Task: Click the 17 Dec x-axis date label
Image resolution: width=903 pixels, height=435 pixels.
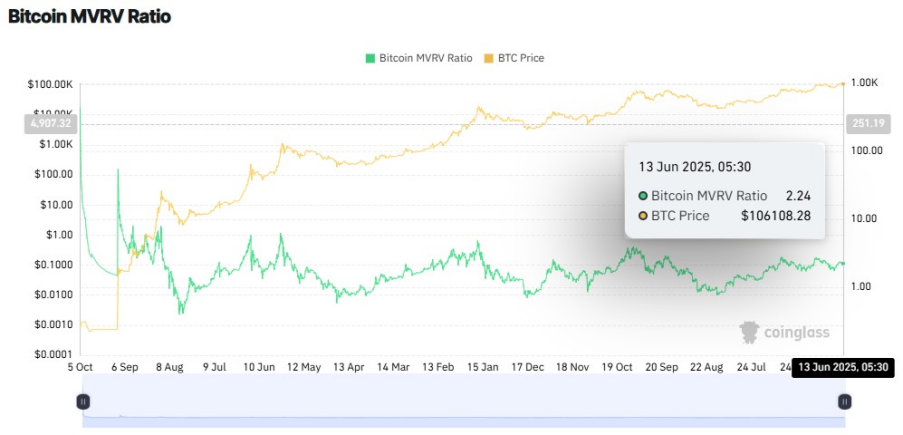Action: pyautogui.click(x=528, y=367)
